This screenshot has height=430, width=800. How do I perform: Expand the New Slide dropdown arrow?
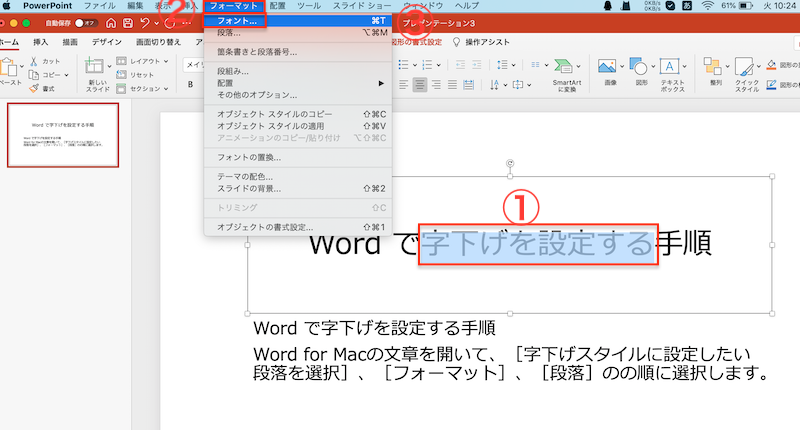pyautogui.click(x=109, y=66)
